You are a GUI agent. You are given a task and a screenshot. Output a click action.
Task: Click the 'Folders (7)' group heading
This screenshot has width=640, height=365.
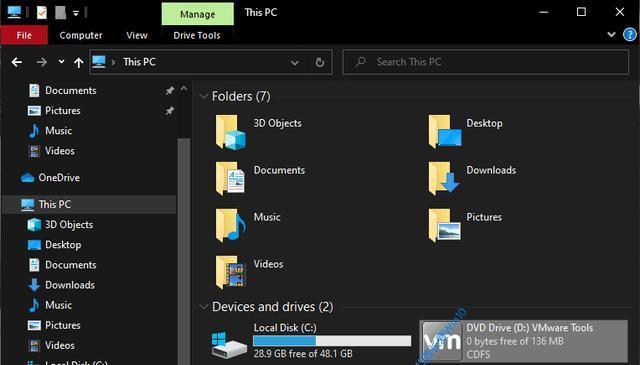point(241,96)
